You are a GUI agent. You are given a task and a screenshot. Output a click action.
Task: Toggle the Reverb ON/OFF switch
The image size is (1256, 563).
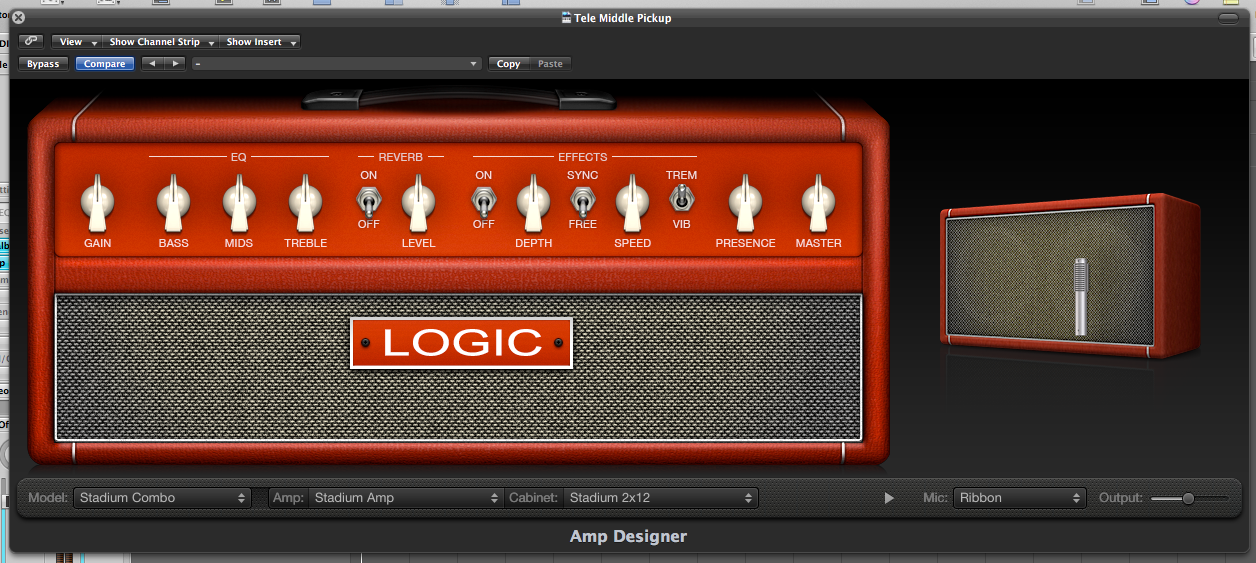coord(368,200)
